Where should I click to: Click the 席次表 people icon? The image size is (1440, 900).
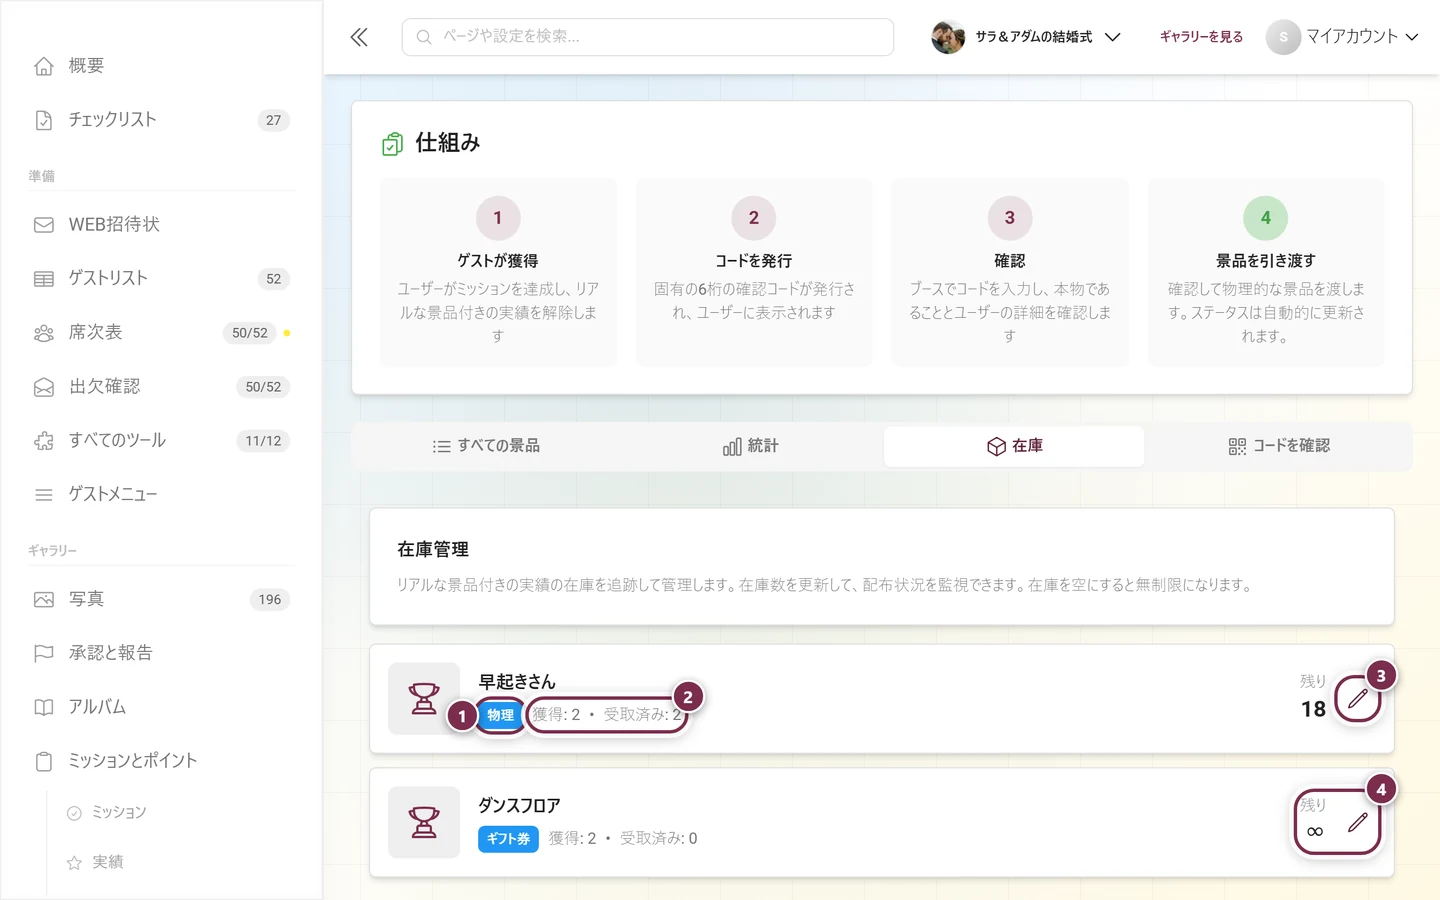pyautogui.click(x=44, y=333)
